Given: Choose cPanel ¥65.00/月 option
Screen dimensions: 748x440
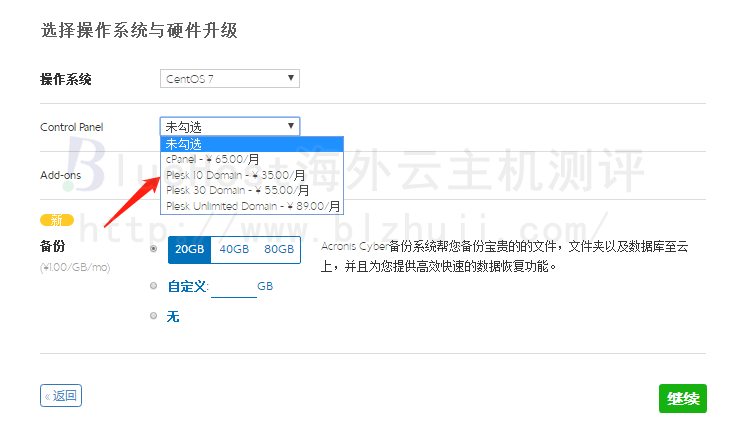Looking at the screenshot, I should point(252,159).
